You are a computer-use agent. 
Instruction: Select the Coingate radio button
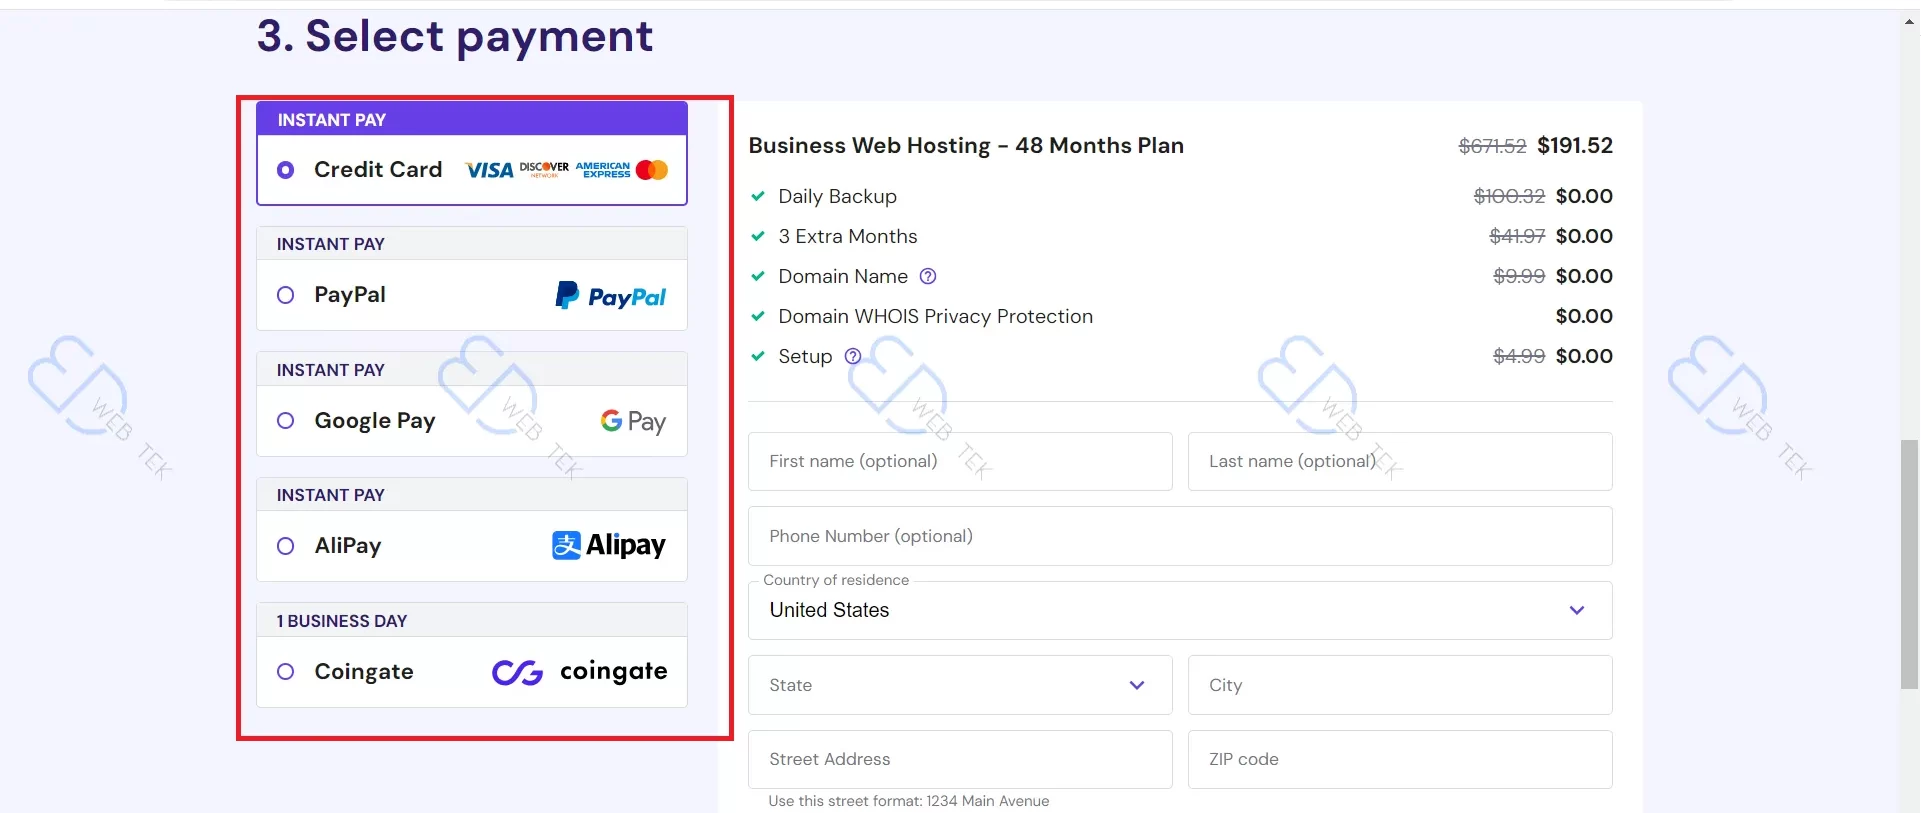286,672
